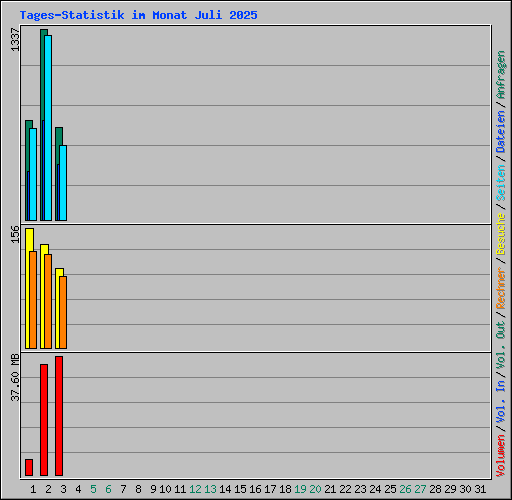The height and width of the screenshot is (500, 512).
Task: Click the green weekend day 27 label
Action: pyautogui.click(x=420, y=489)
